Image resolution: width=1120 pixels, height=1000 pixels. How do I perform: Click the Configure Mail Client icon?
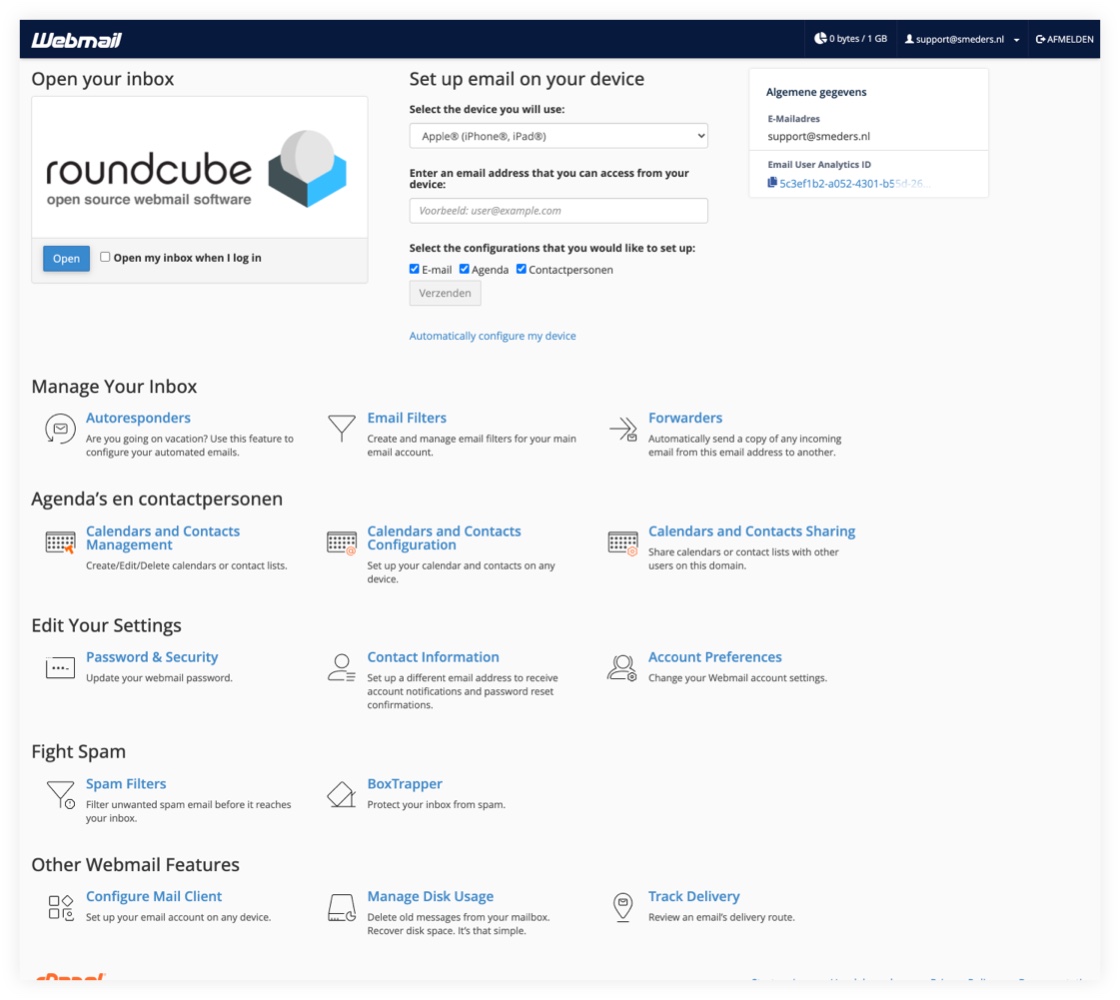coord(61,907)
